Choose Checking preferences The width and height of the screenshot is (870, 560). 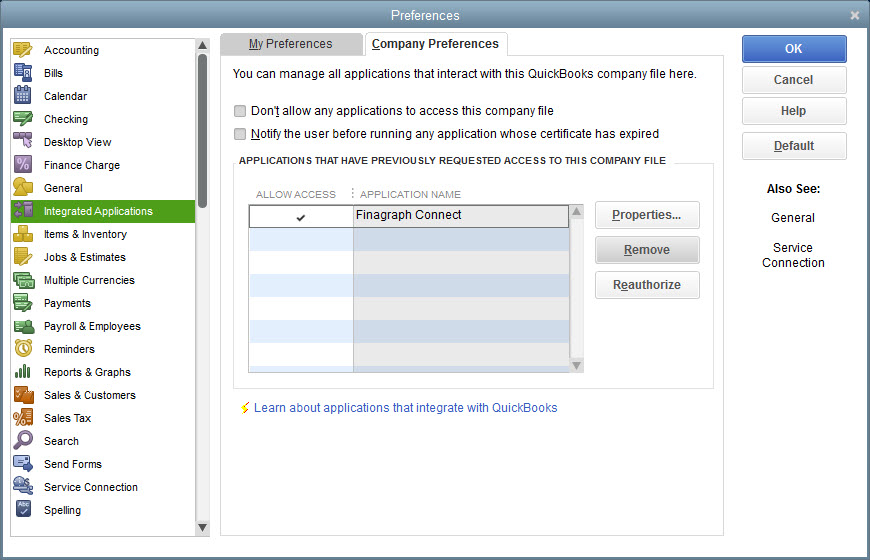tap(65, 119)
